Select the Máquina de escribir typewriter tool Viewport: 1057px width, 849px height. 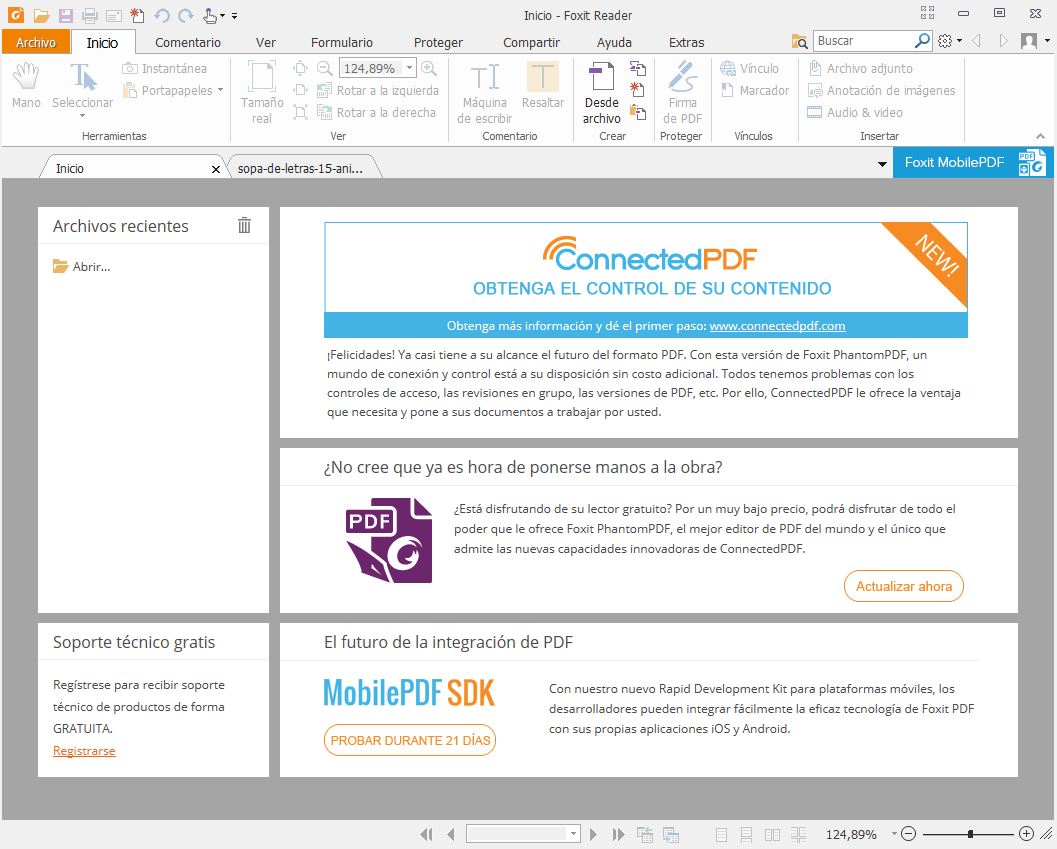485,92
